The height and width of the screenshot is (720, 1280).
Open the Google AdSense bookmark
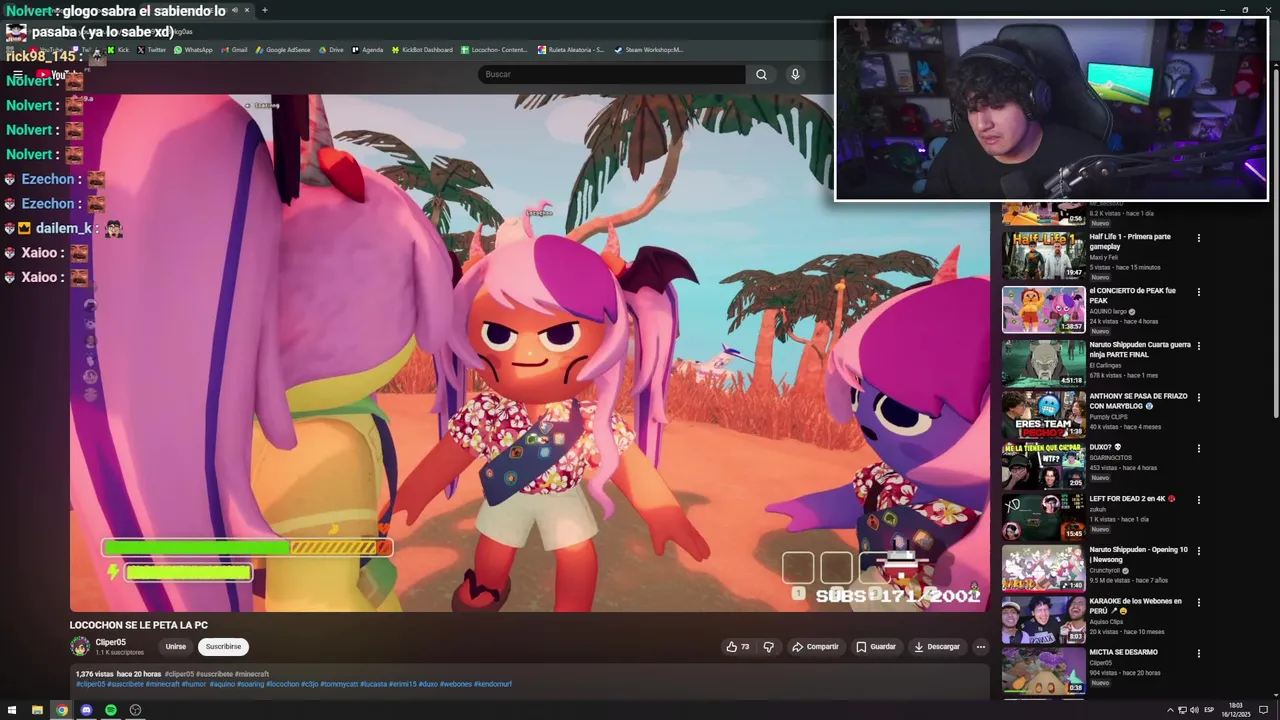(282, 49)
